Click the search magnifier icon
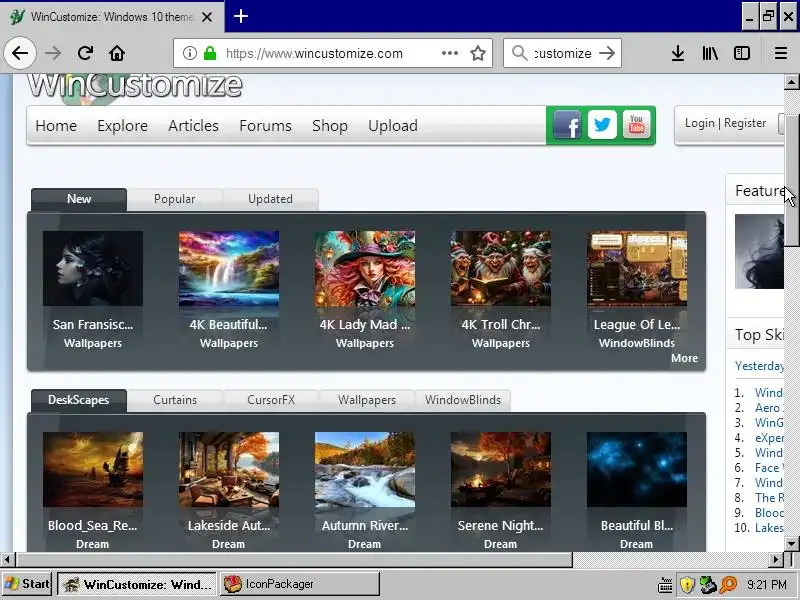The height and width of the screenshot is (600, 800). pos(519,53)
